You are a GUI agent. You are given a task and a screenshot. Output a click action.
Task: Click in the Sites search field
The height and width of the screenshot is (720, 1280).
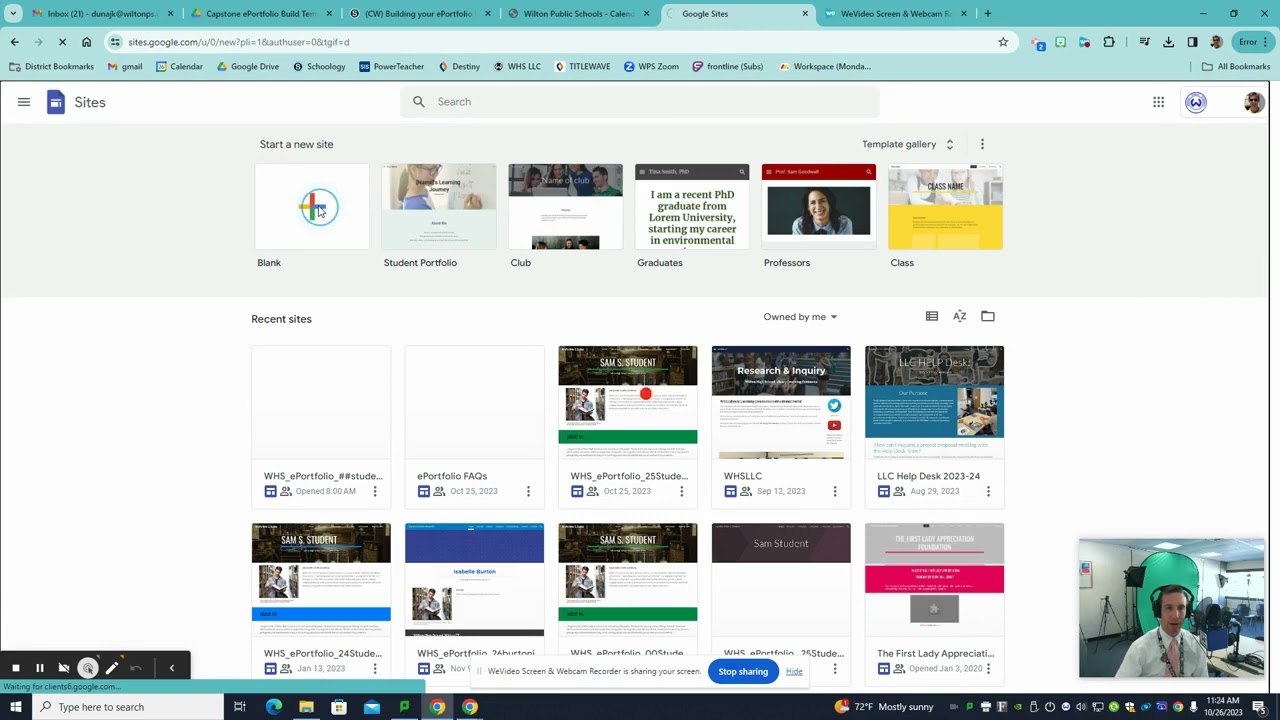[640, 102]
